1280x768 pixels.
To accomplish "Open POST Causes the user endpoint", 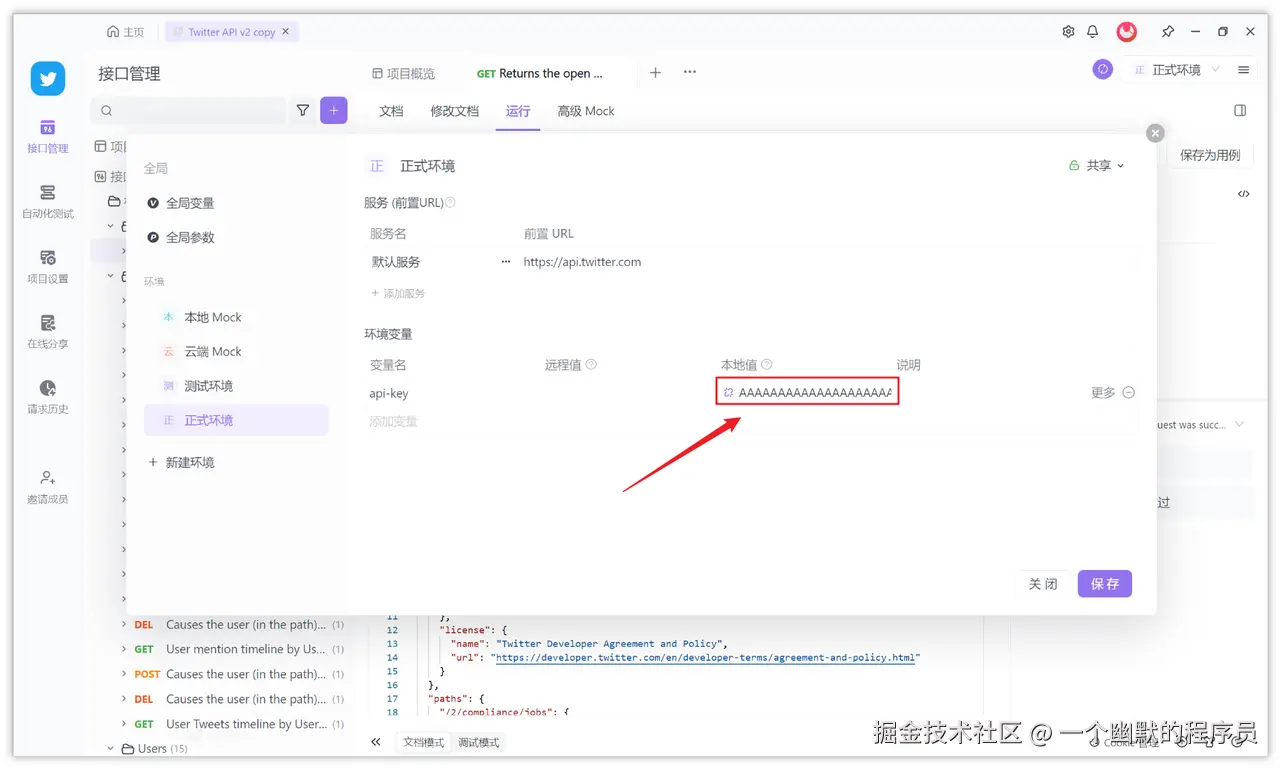I will (x=239, y=674).
